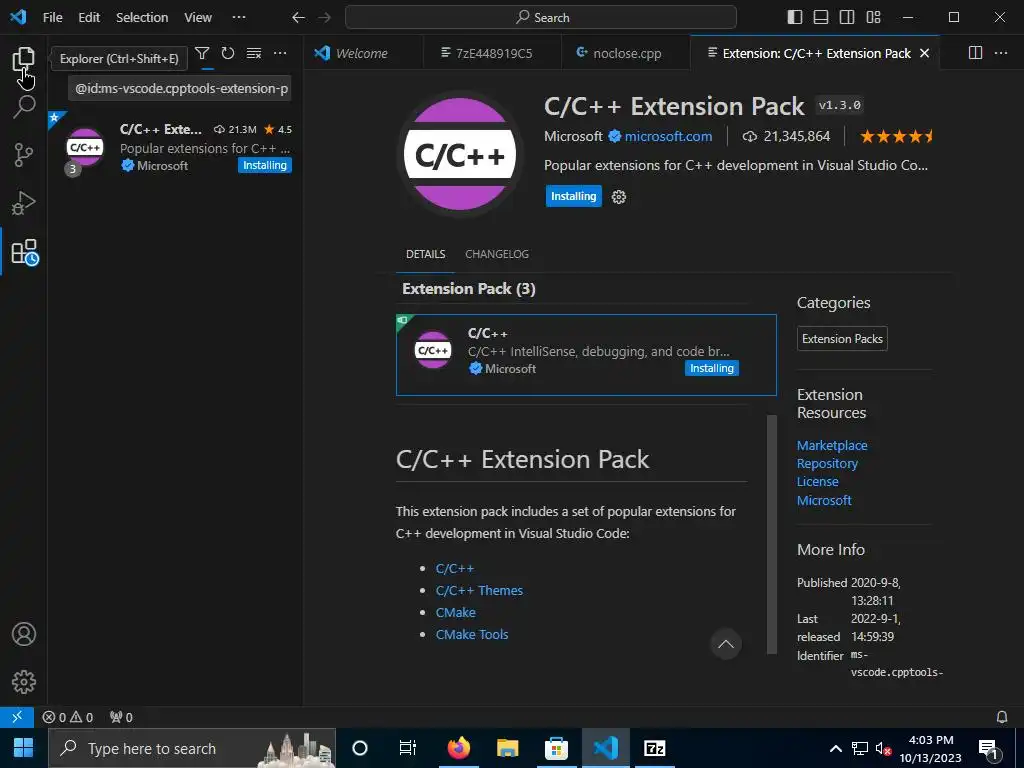Open the Microsoft resource link

coord(824,500)
